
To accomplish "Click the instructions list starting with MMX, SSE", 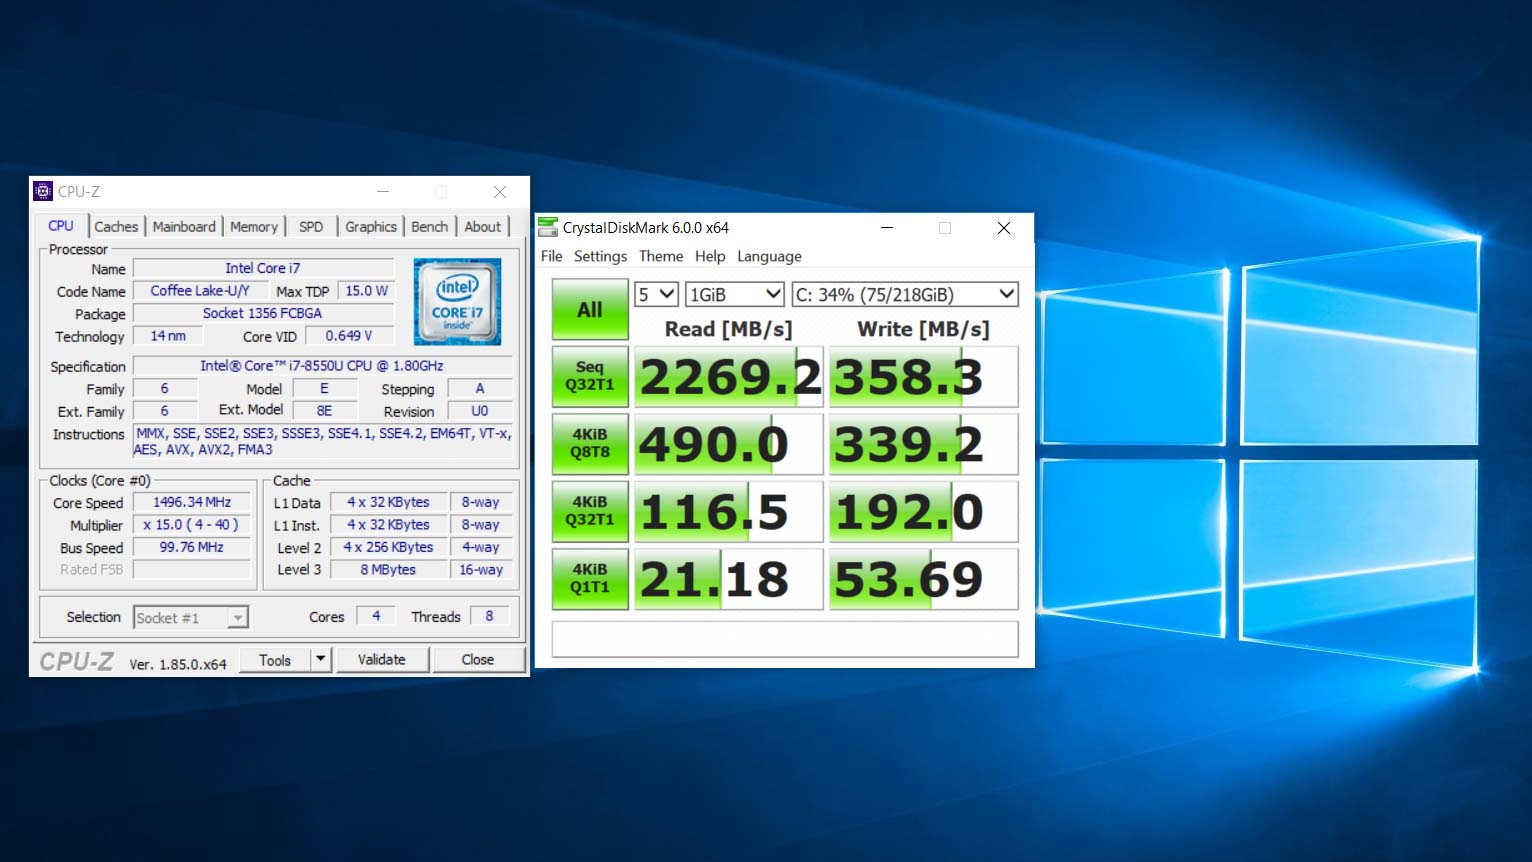I will tap(323, 441).
